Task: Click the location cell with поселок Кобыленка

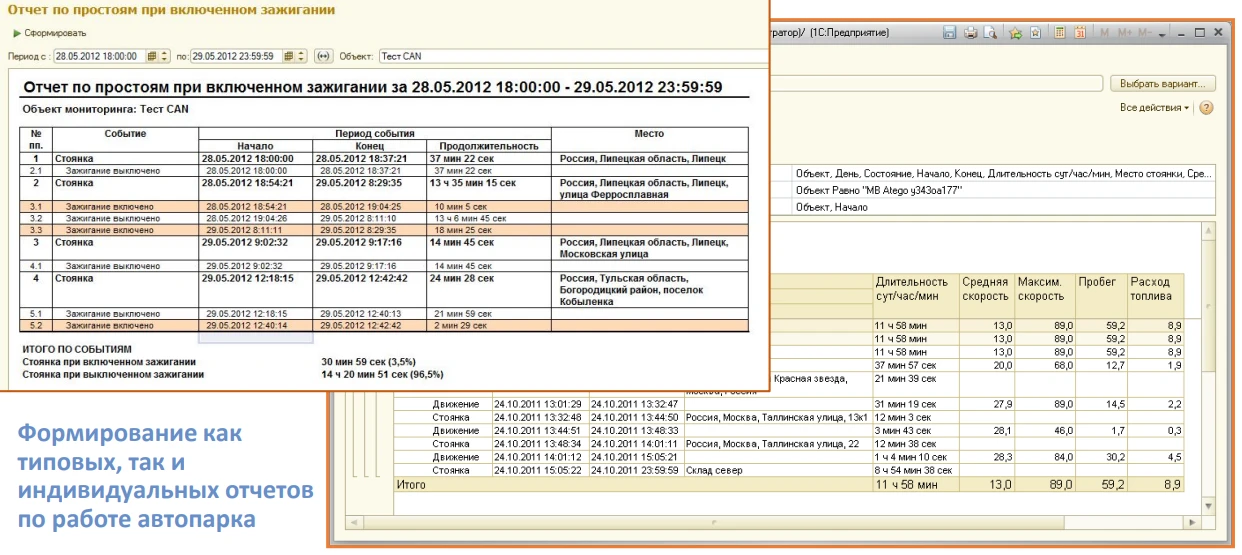Action: pyautogui.click(x=650, y=290)
